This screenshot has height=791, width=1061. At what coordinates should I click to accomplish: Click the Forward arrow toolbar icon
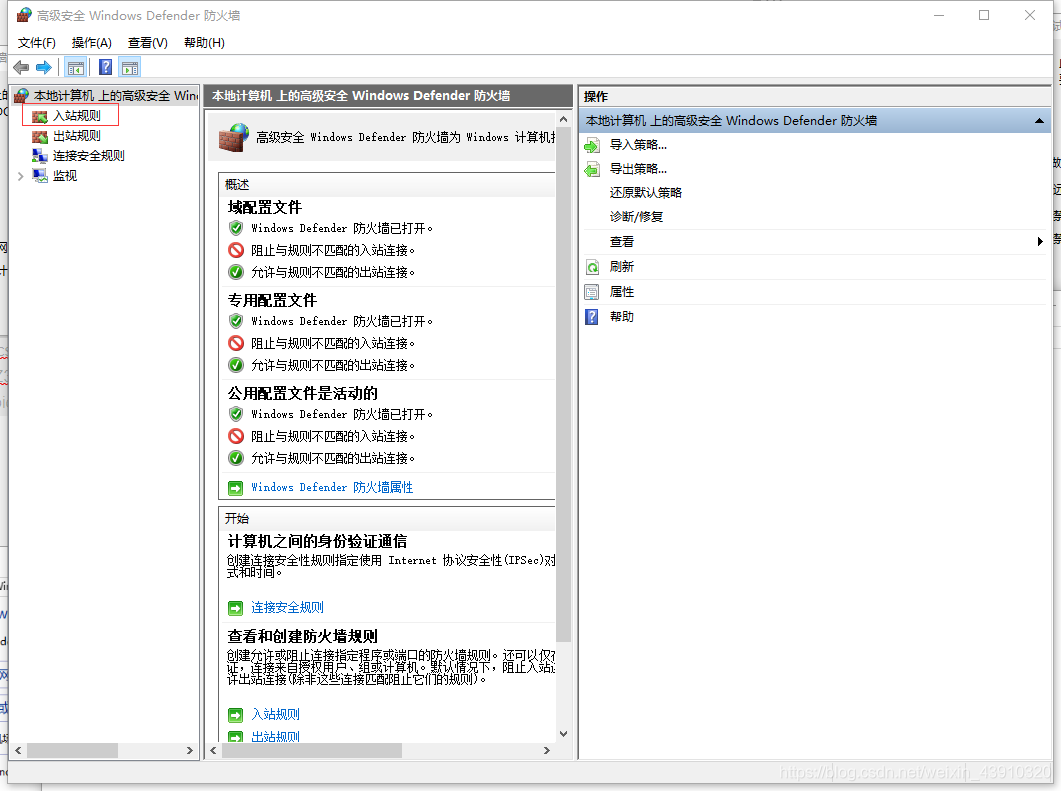44,68
